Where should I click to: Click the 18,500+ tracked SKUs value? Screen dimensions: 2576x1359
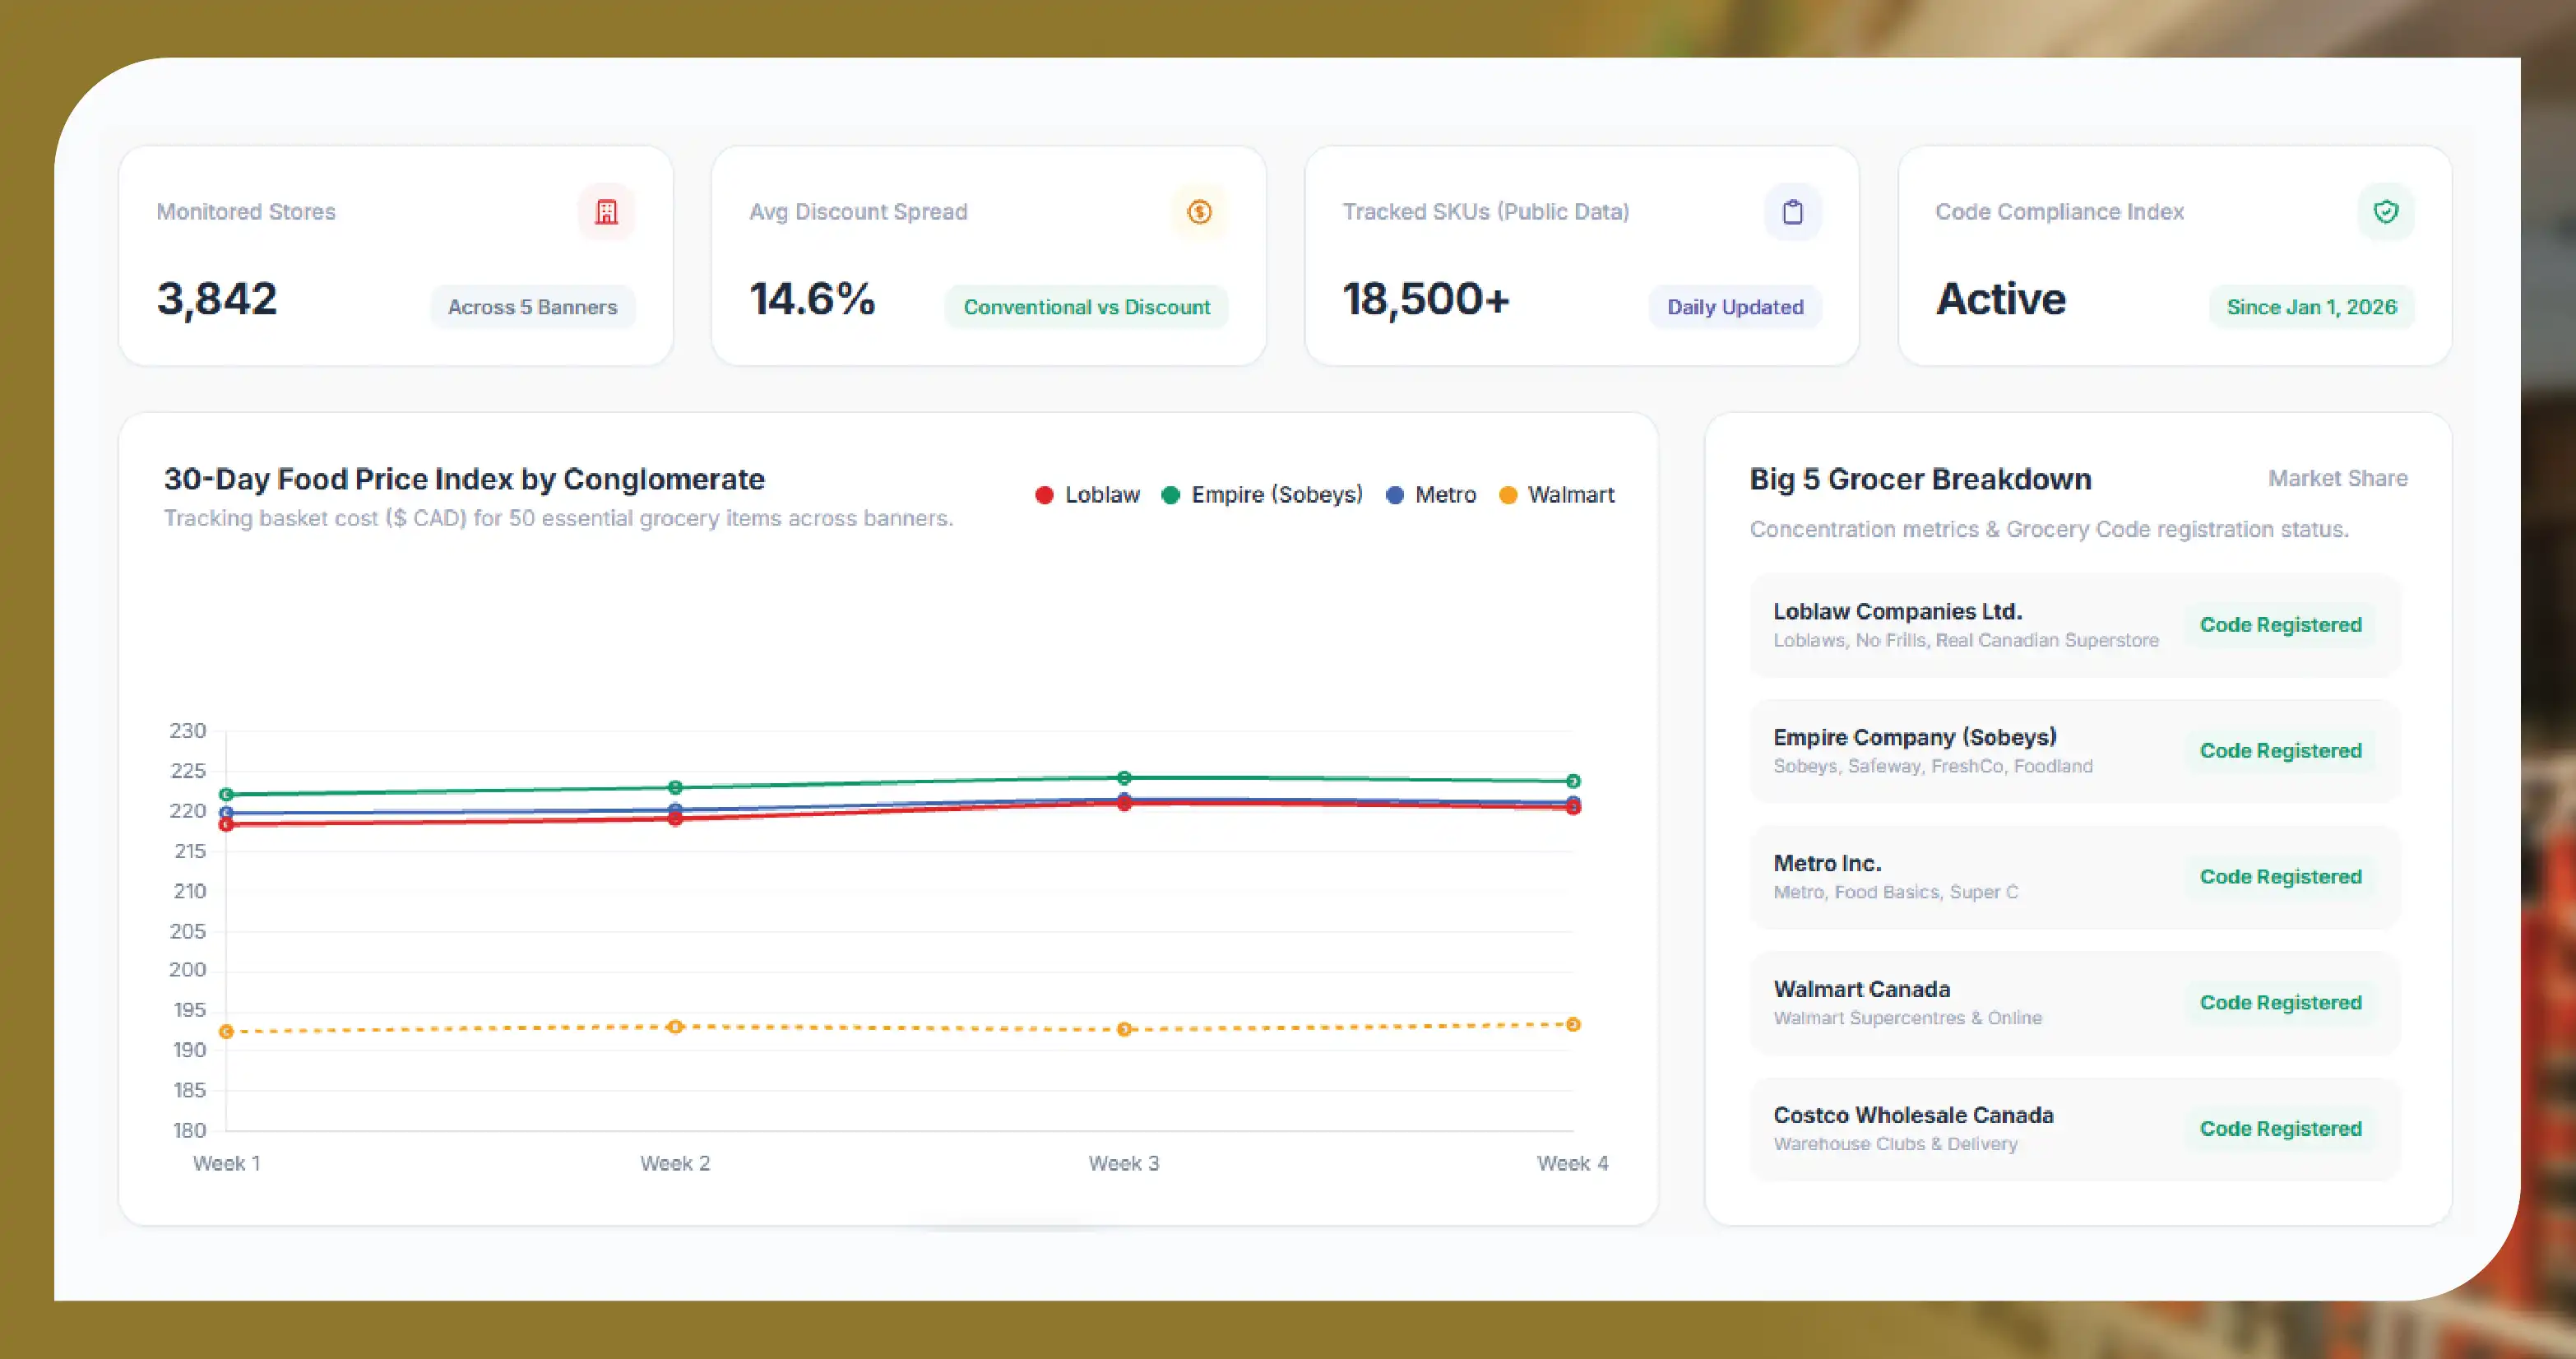point(1426,299)
